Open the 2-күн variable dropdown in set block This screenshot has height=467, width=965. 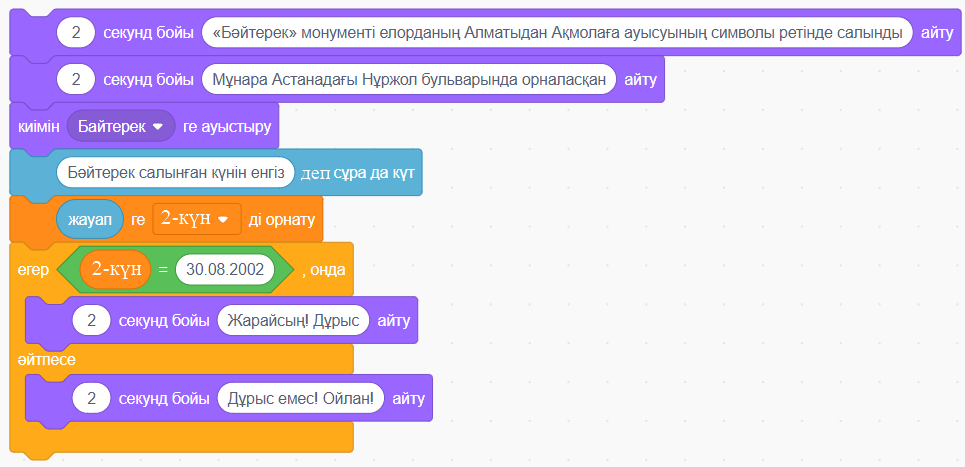point(197,218)
